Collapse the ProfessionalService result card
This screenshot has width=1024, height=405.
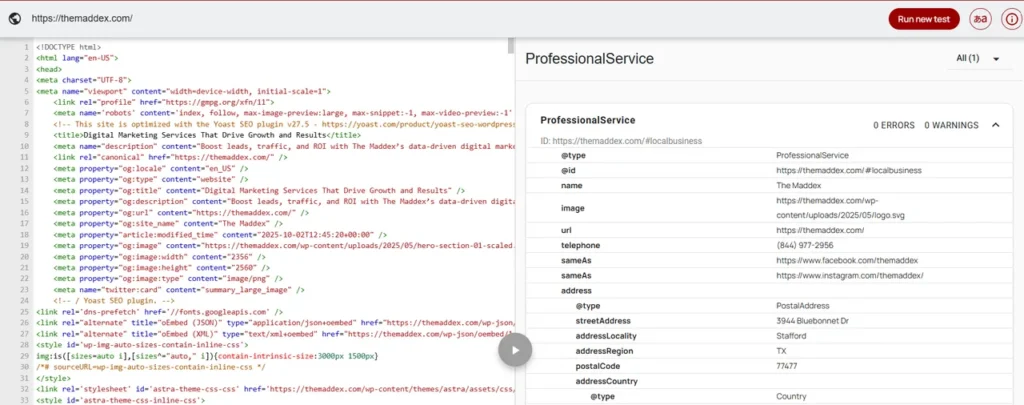point(995,125)
